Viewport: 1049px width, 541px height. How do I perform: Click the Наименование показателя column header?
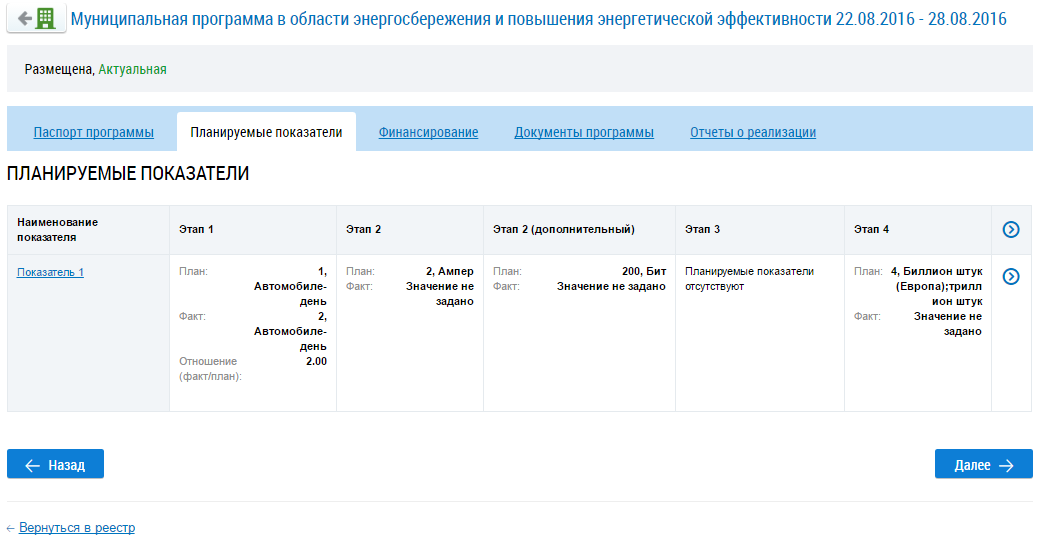tap(58, 230)
